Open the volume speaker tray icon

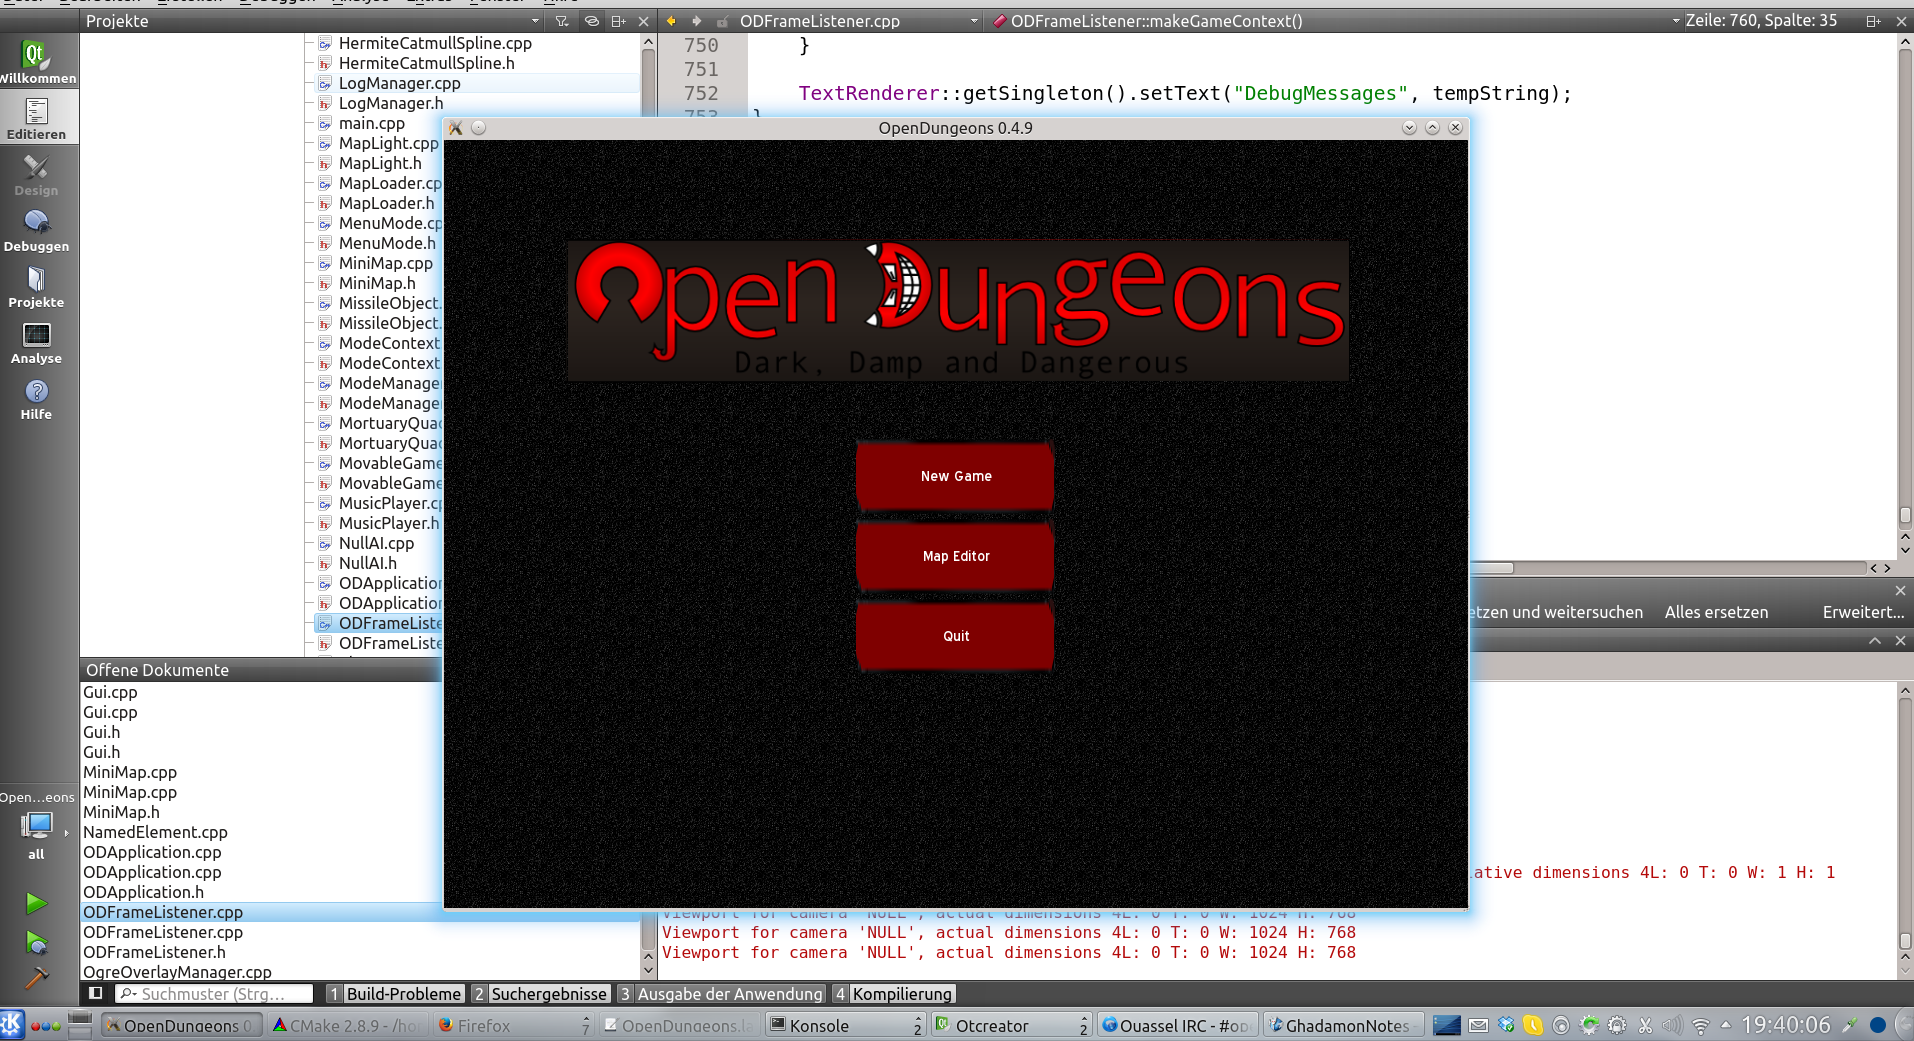[1672, 1025]
